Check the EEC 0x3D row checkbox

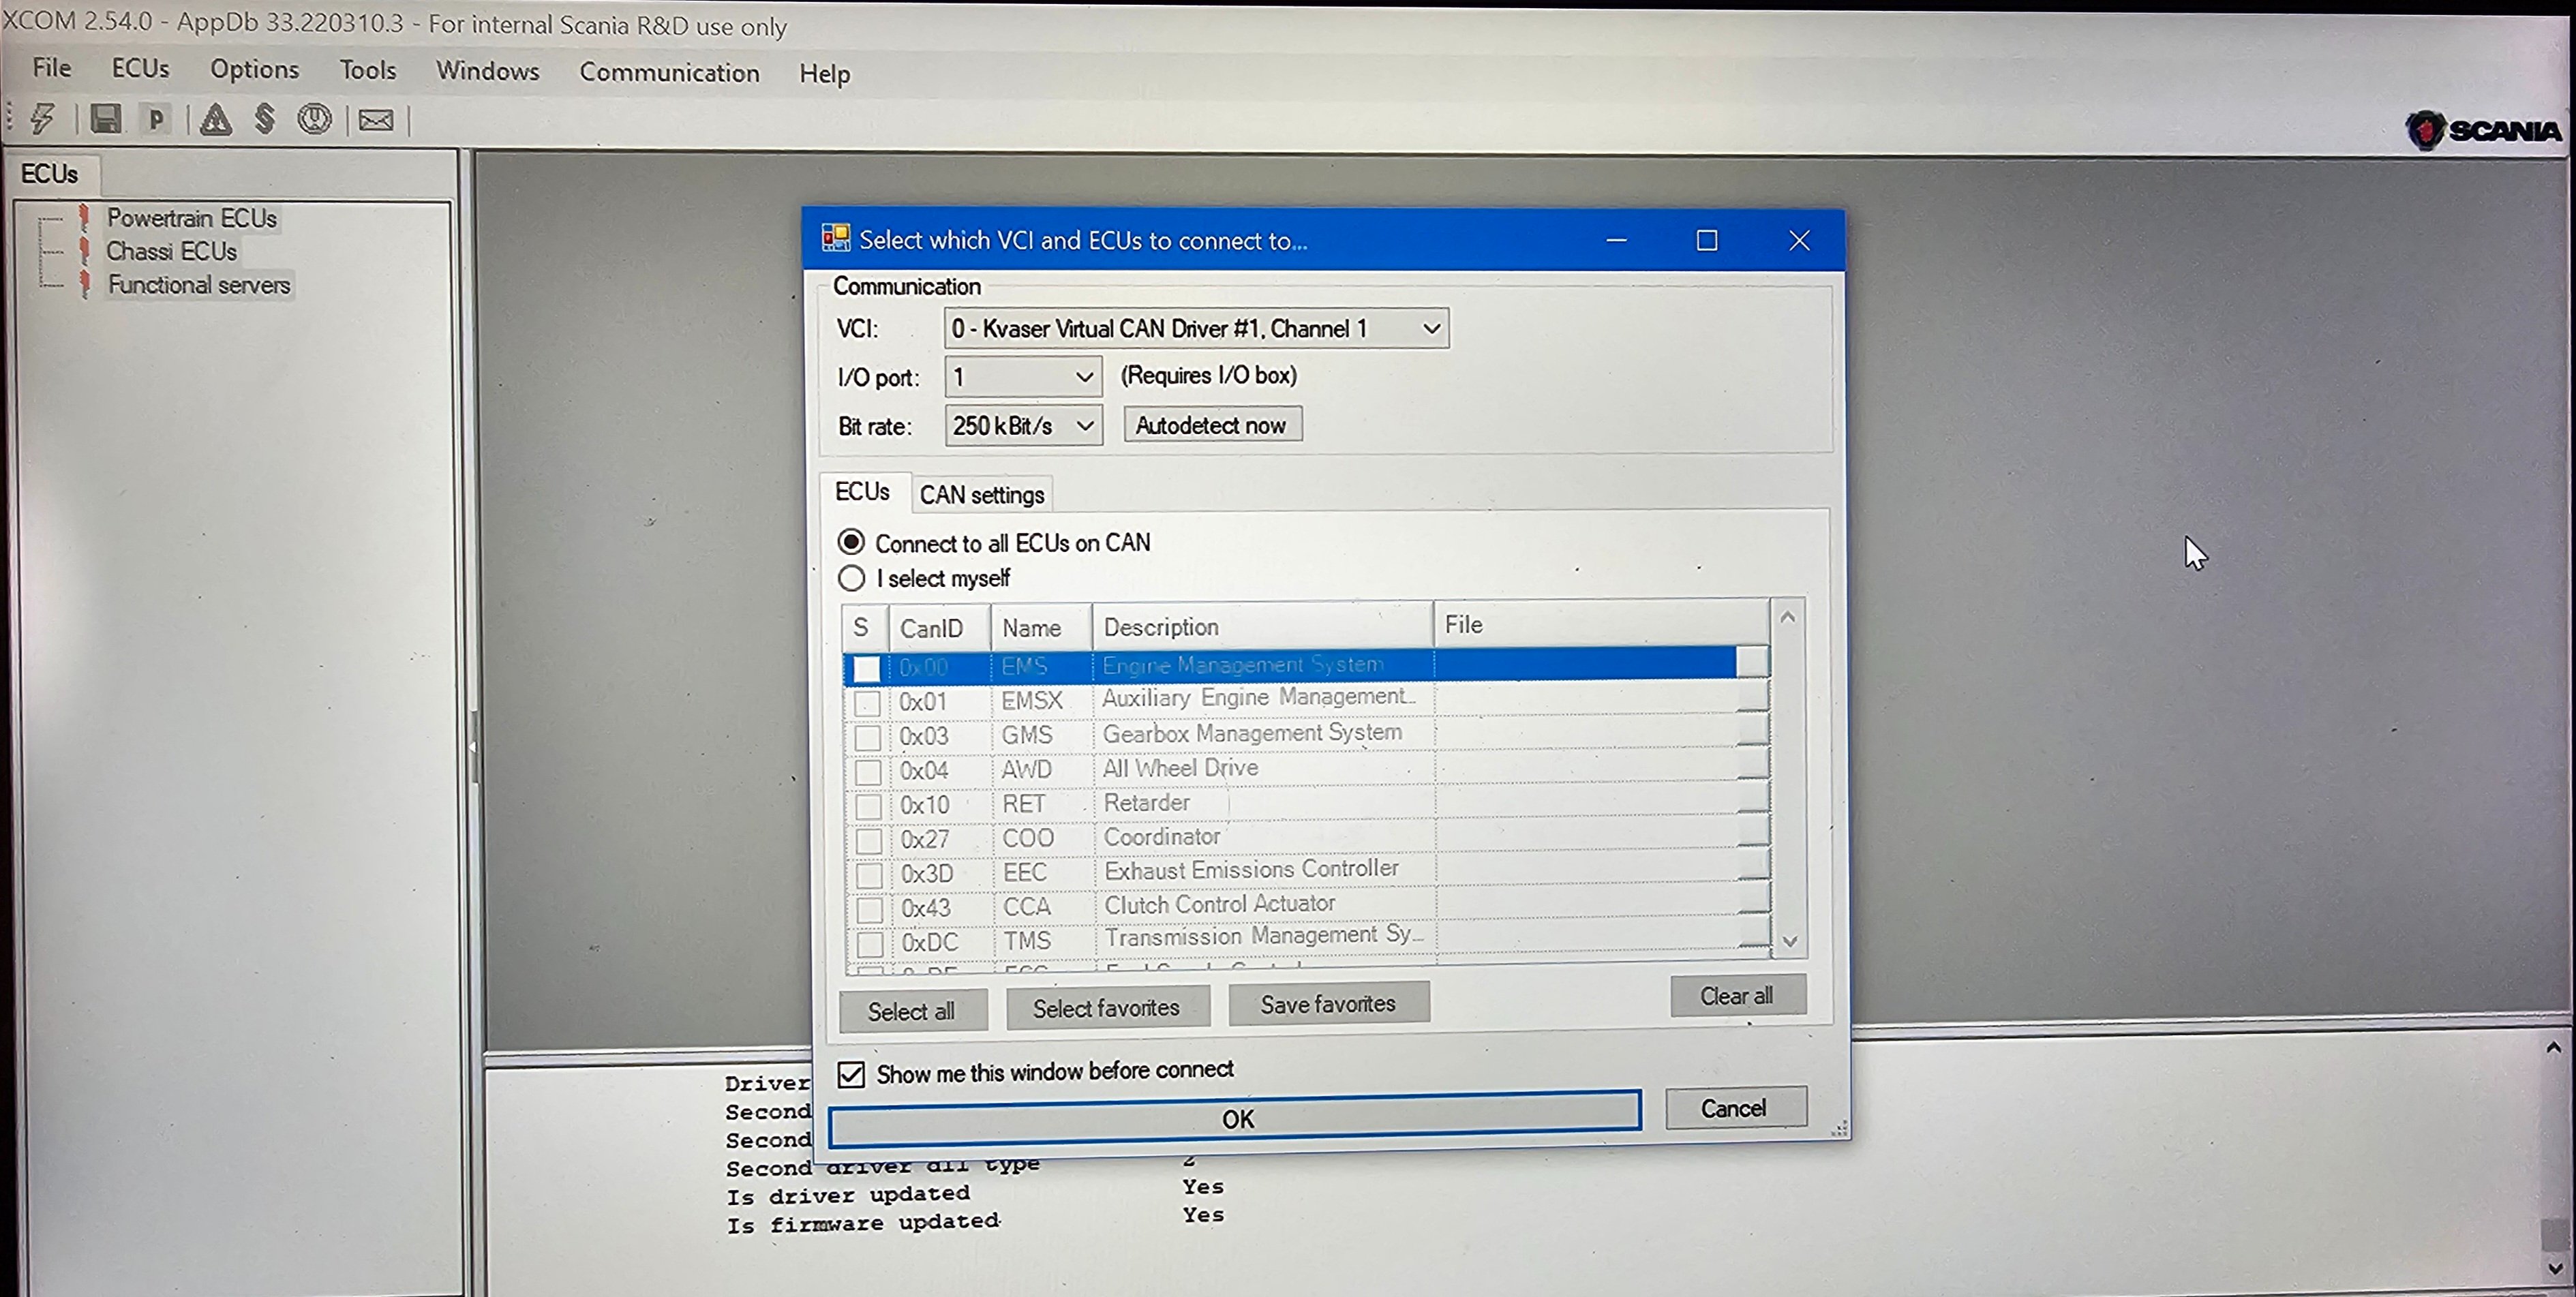(x=870, y=875)
